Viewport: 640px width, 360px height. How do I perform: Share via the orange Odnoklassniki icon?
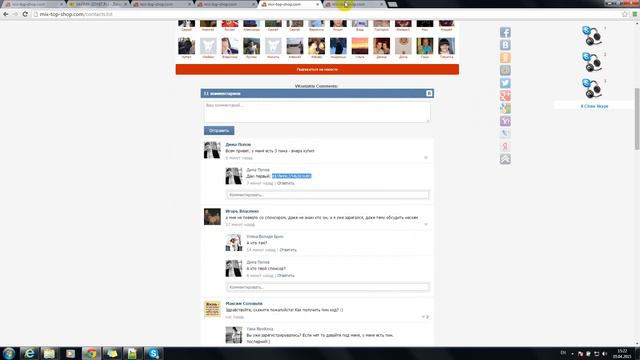[x=505, y=58]
